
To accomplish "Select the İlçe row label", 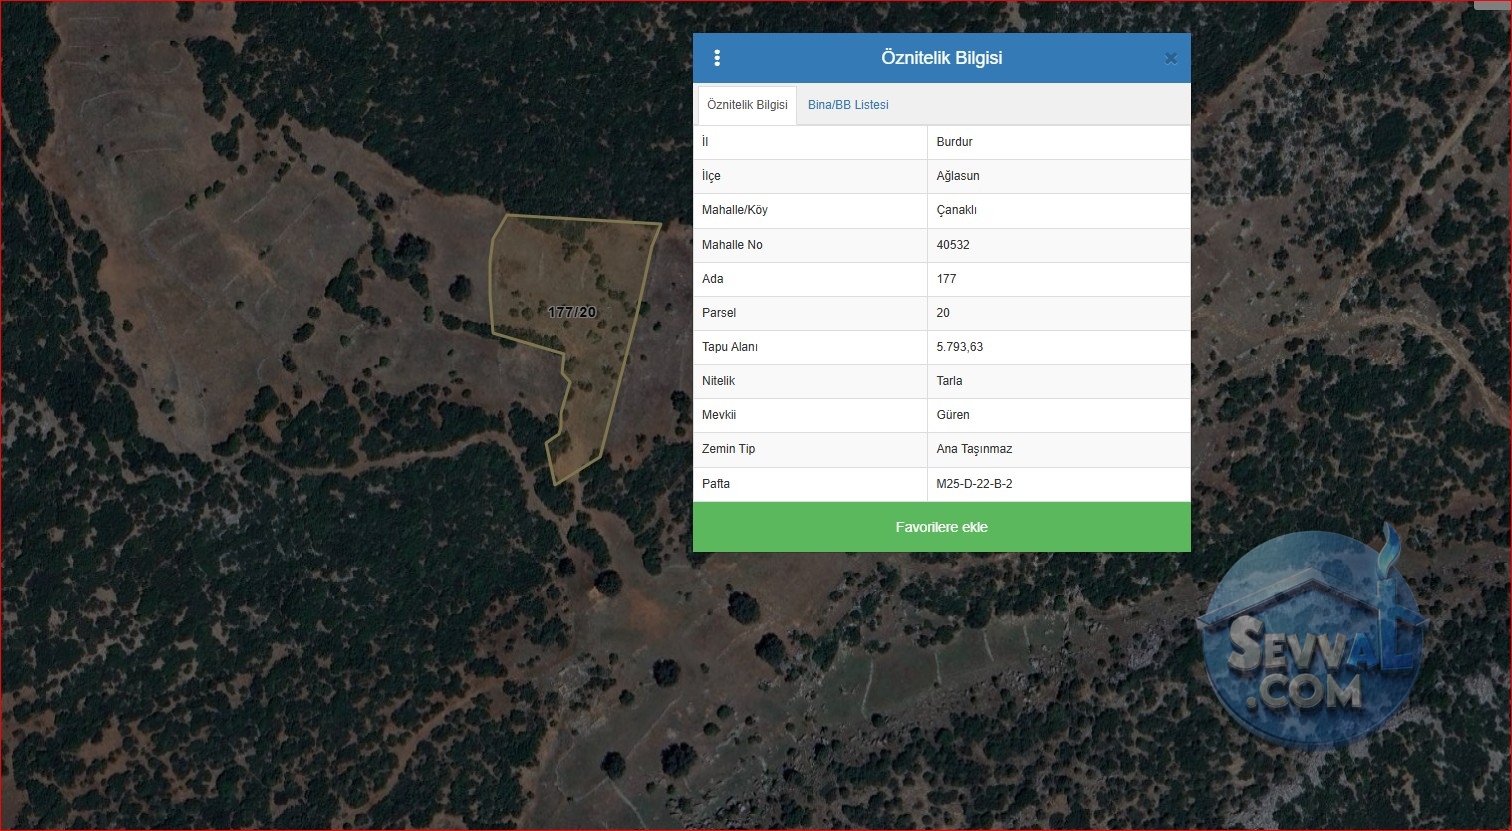I will 711,176.
